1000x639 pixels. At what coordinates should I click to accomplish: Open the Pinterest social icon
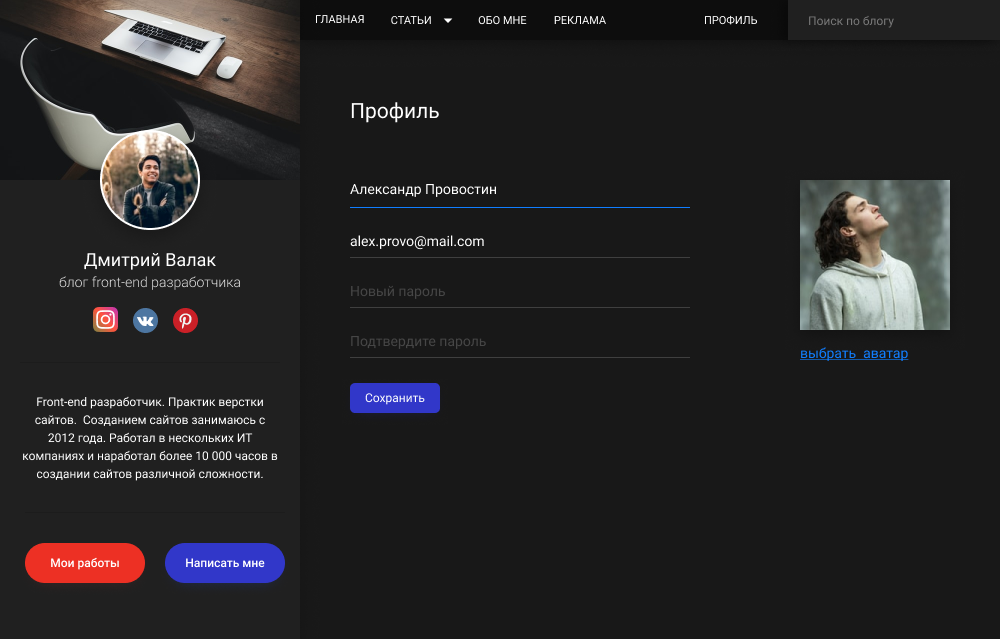[186, 320]
